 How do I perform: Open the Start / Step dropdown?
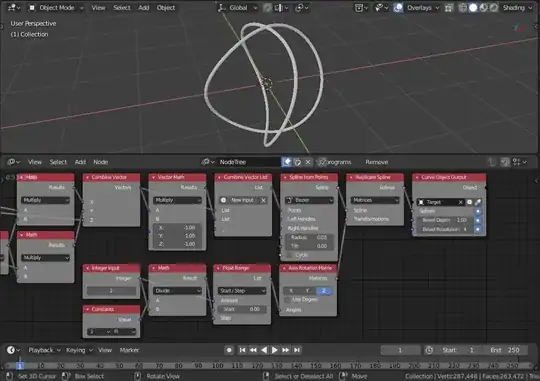coord(242,291)
